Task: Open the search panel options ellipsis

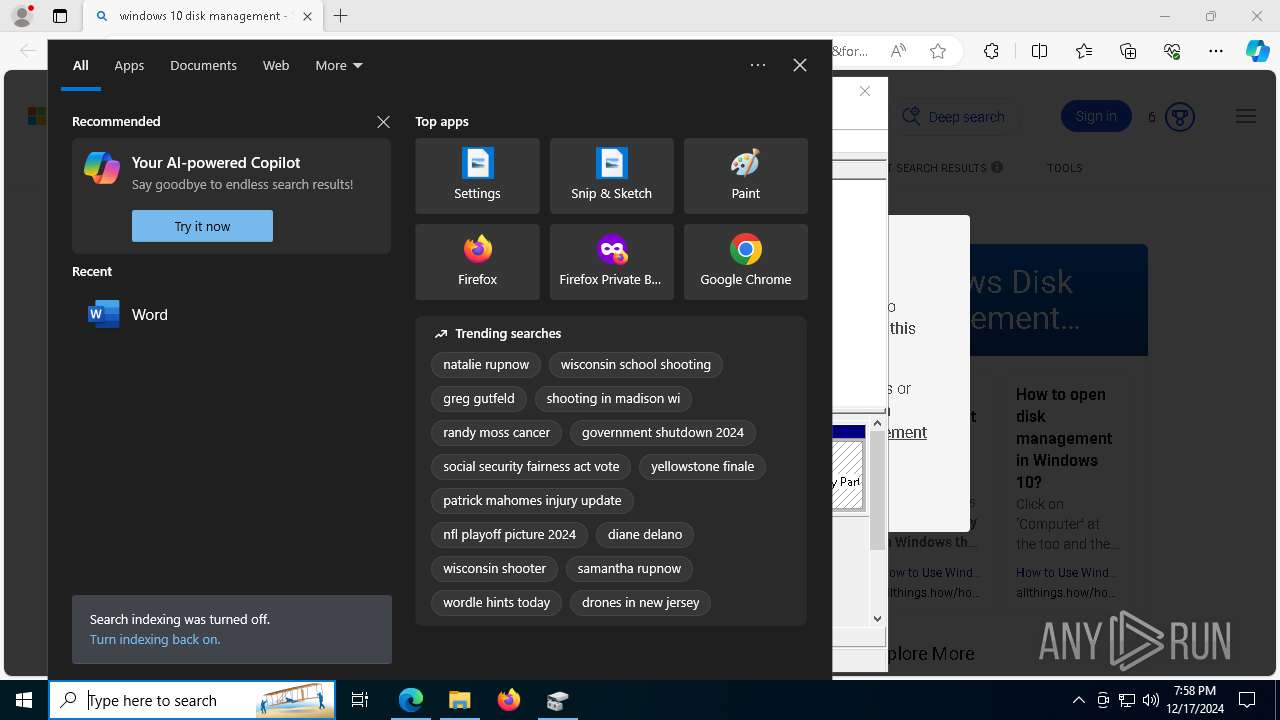Action: [x=758, y=65]
